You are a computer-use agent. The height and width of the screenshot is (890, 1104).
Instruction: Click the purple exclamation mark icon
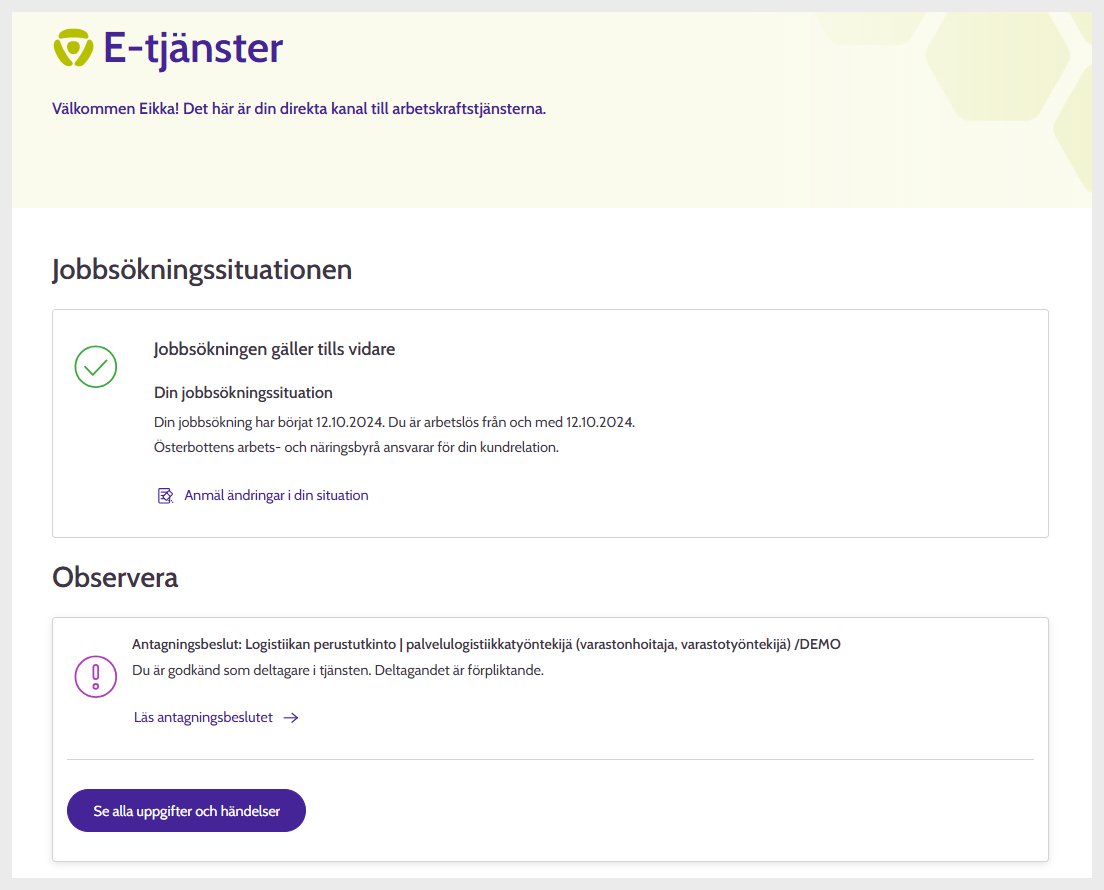click(96, 676)
